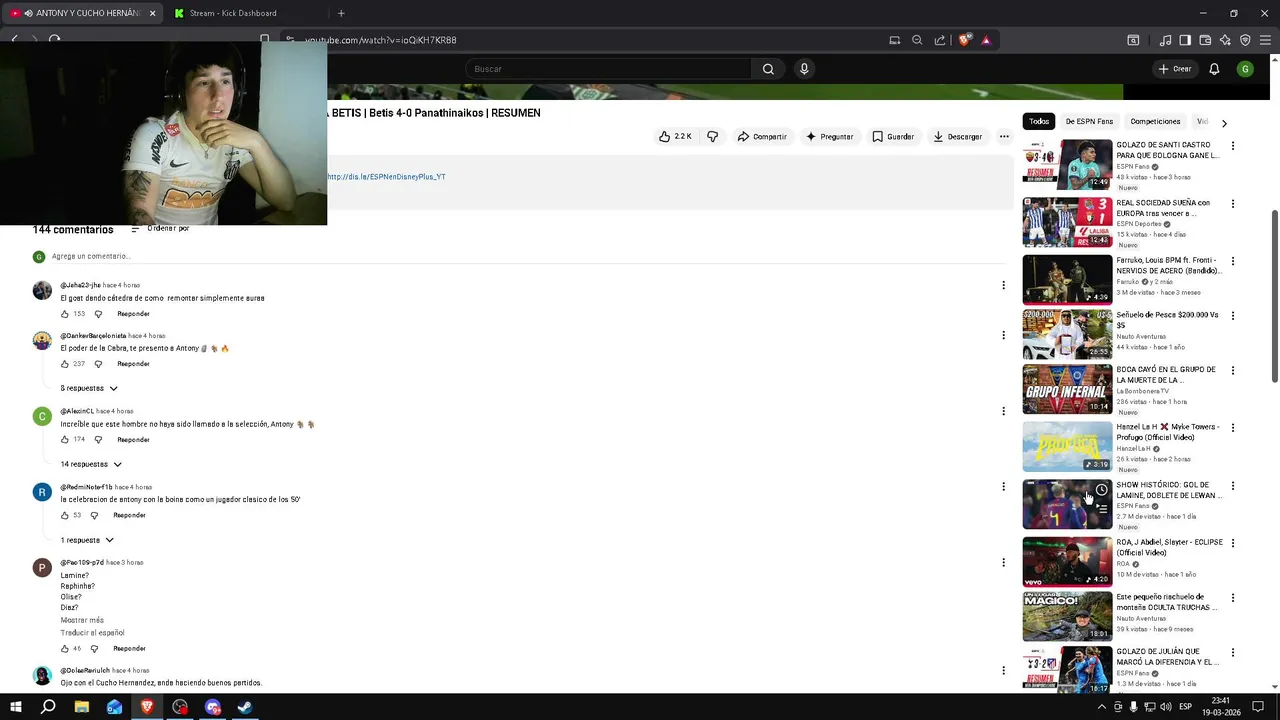Select the De ESPN Fans chip
The height and width of the screenshot is (720, 1280).
click(1089, 122)
